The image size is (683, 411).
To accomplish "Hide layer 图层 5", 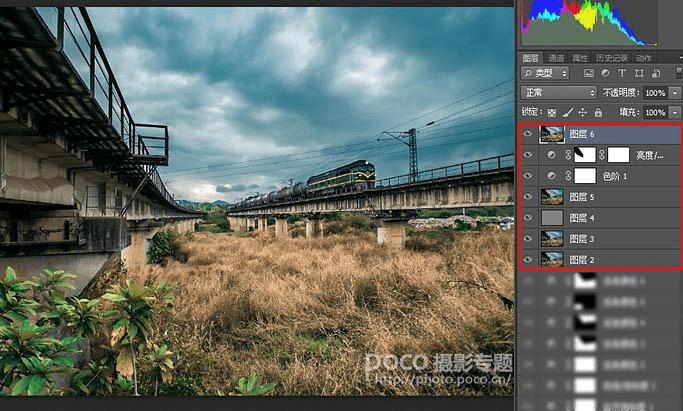I will [x=528, y=197].
